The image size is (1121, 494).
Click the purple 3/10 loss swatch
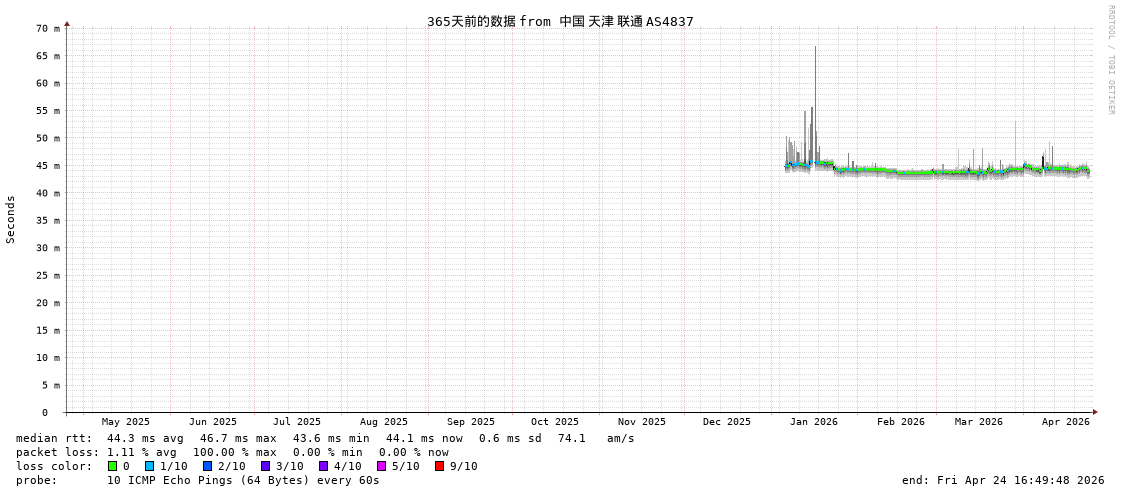(x=265, y=466)
